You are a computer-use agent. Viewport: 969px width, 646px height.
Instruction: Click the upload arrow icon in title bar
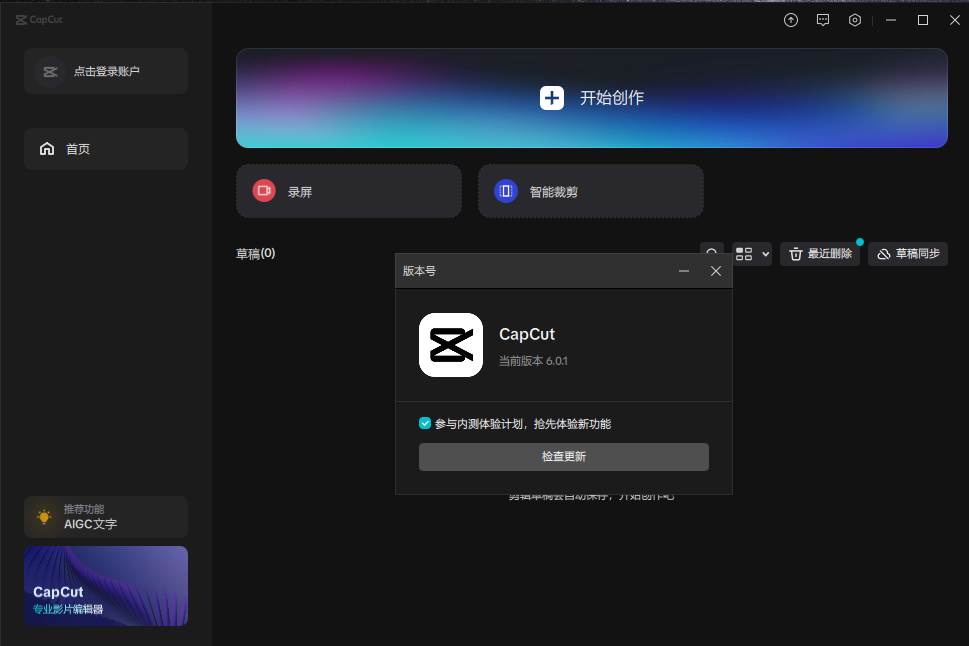pyautogui.click(x=791, y=20)
